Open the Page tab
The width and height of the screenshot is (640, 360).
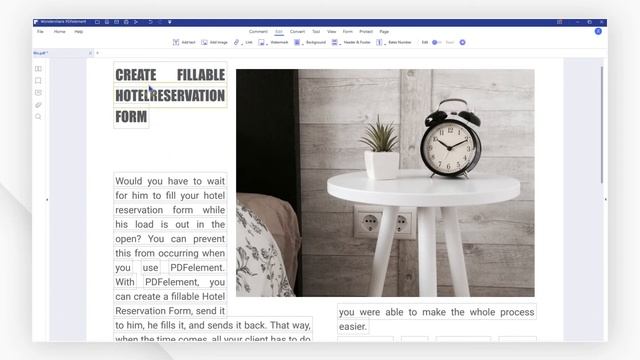(x=384, y=31)
